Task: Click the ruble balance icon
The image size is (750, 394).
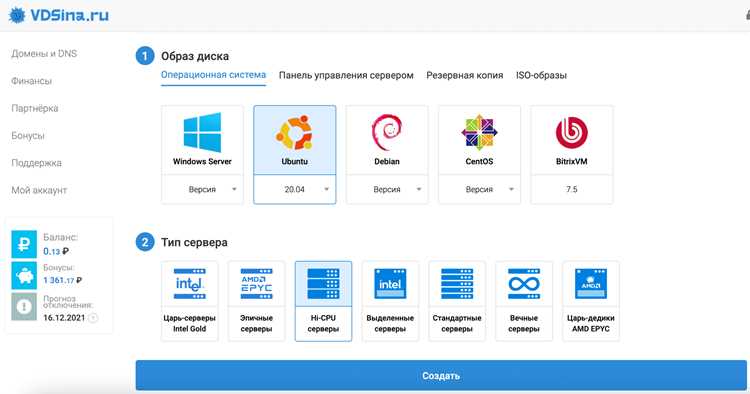Action: click(x=24, y=244)
